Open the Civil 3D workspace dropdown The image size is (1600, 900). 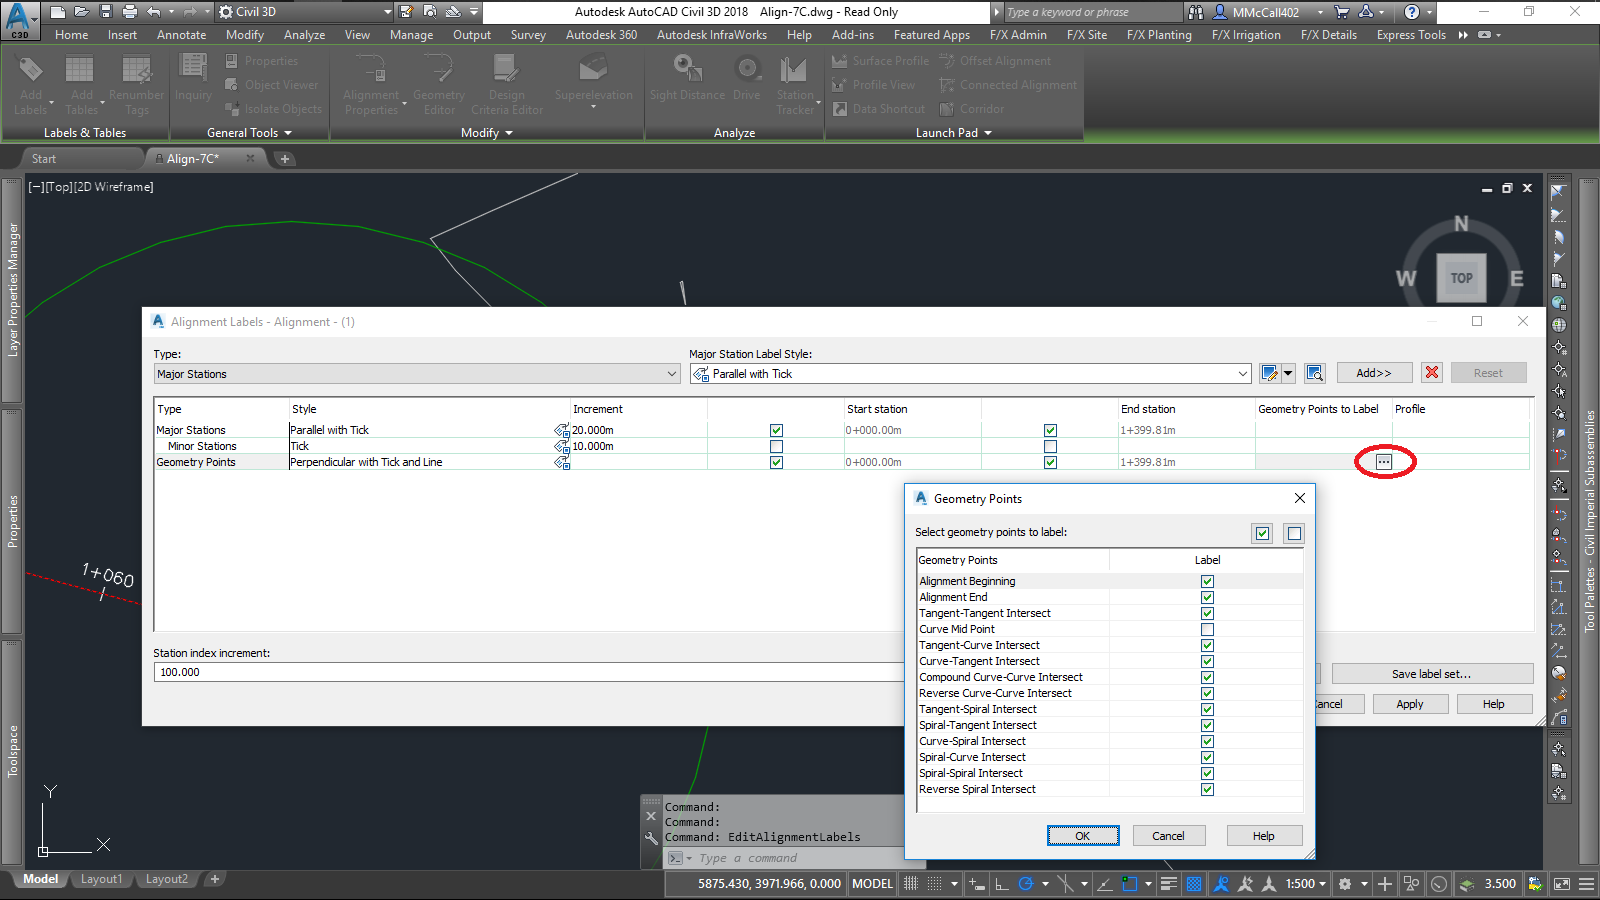[x=305, y=12]
